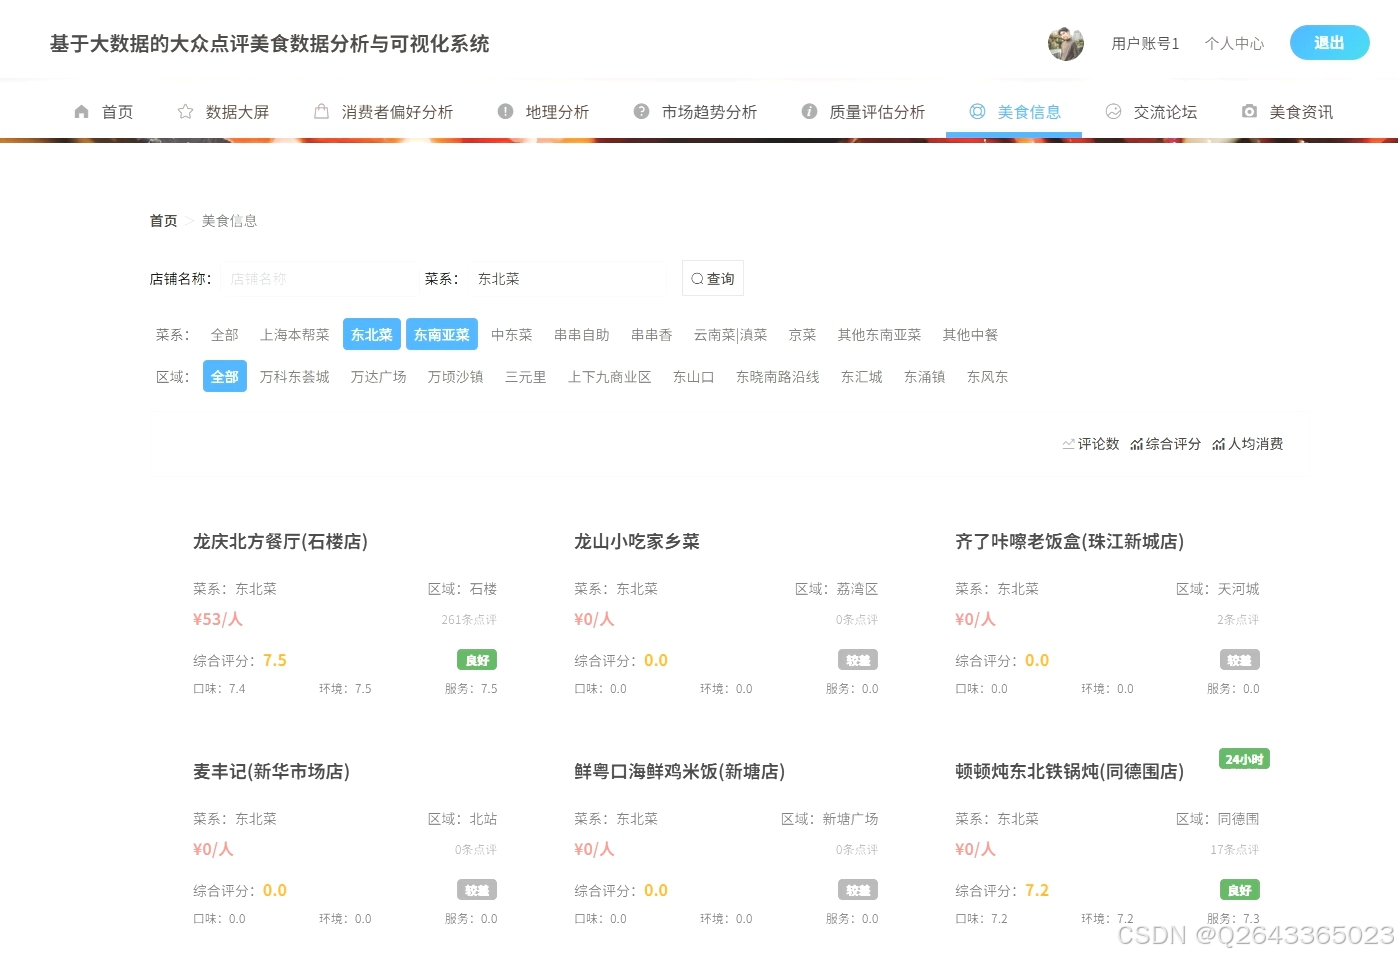Click the 质量评估分析 nav icon
1398x958 pixels.
tap(809, 111)
